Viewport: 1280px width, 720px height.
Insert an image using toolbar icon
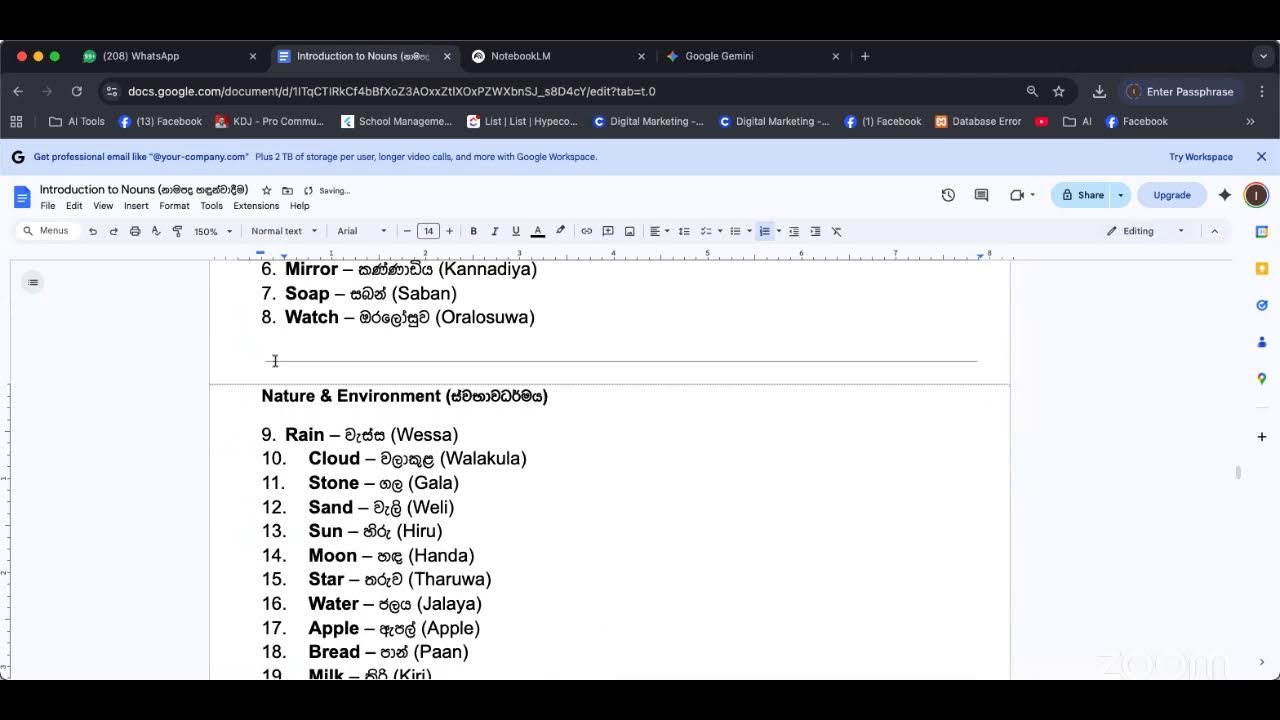629,231
